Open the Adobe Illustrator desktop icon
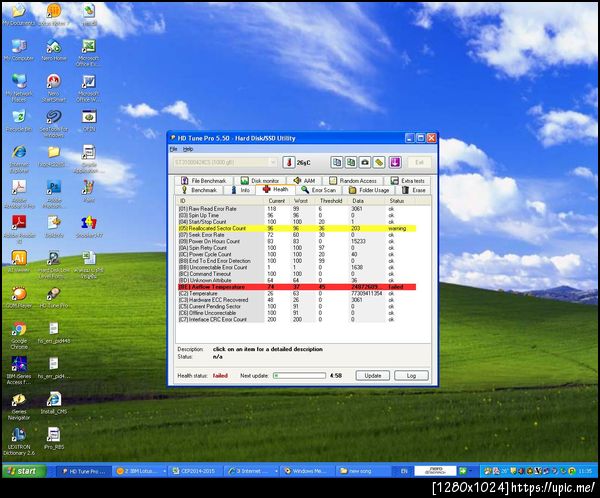Image resolution: width=600 pixels, height=498 pixels. pos(18,261)
